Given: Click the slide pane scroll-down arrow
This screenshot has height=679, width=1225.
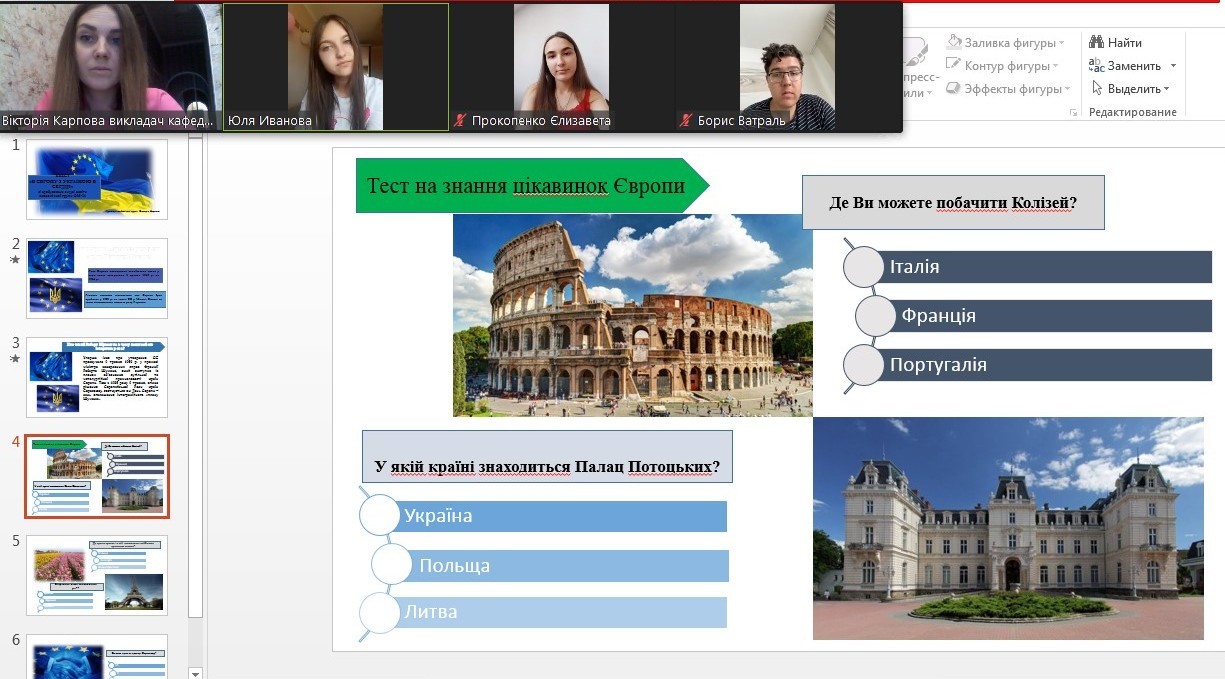Looking at the screenshot, I should [x=195, y=673].
